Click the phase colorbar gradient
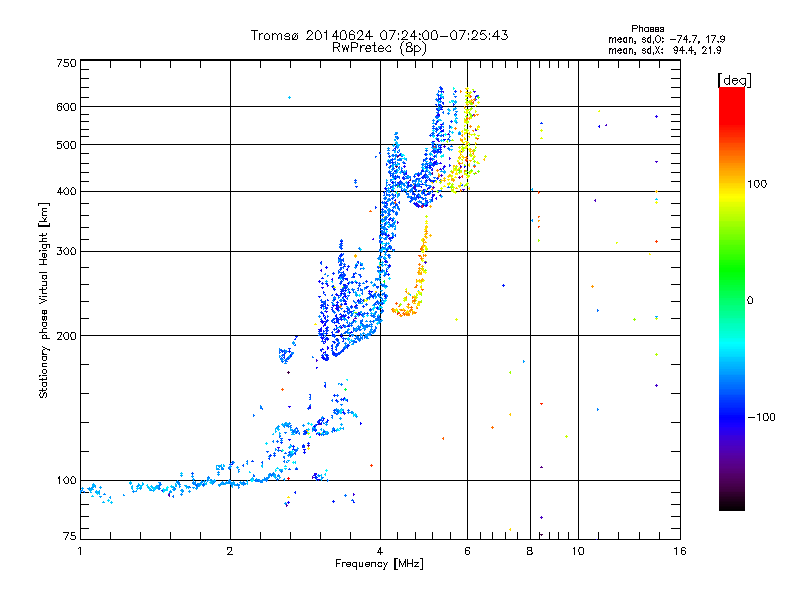 coord(732,298)
